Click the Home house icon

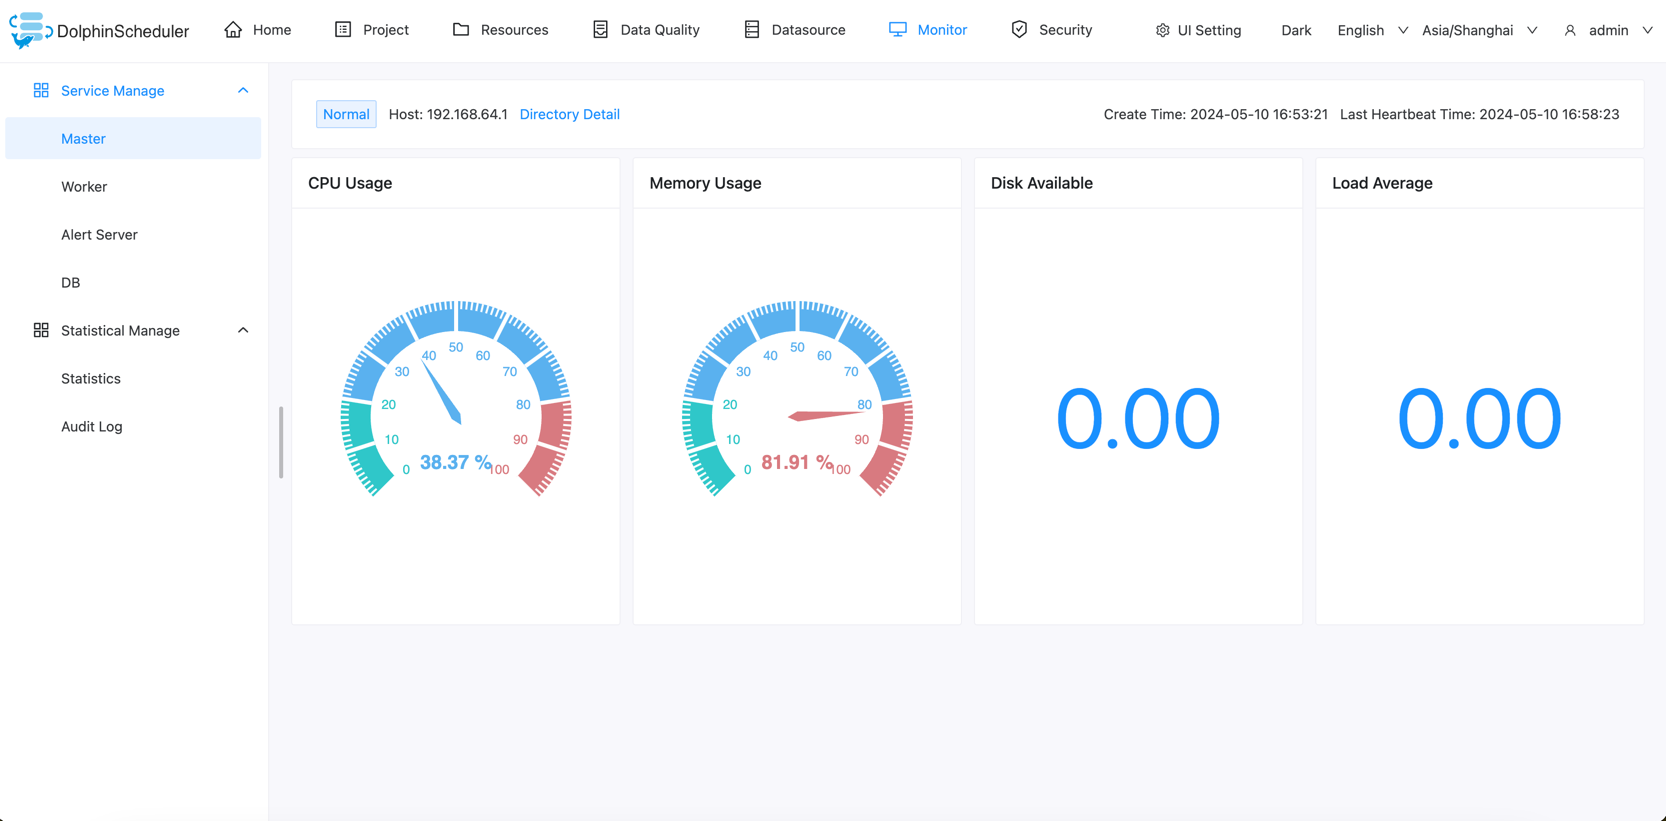[233, 30]
